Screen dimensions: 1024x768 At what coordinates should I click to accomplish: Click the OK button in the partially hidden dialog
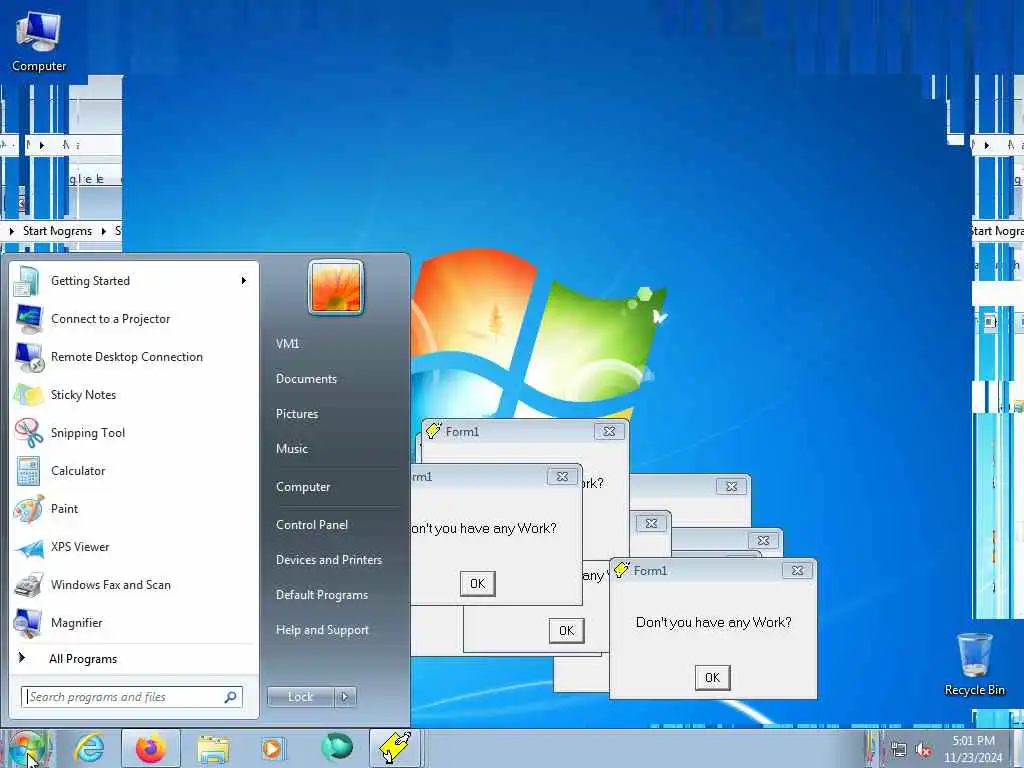click(566, 630)
